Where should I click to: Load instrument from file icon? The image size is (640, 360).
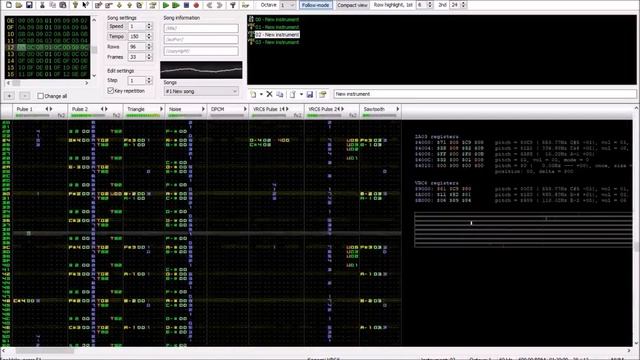click(x=292, y=94)
